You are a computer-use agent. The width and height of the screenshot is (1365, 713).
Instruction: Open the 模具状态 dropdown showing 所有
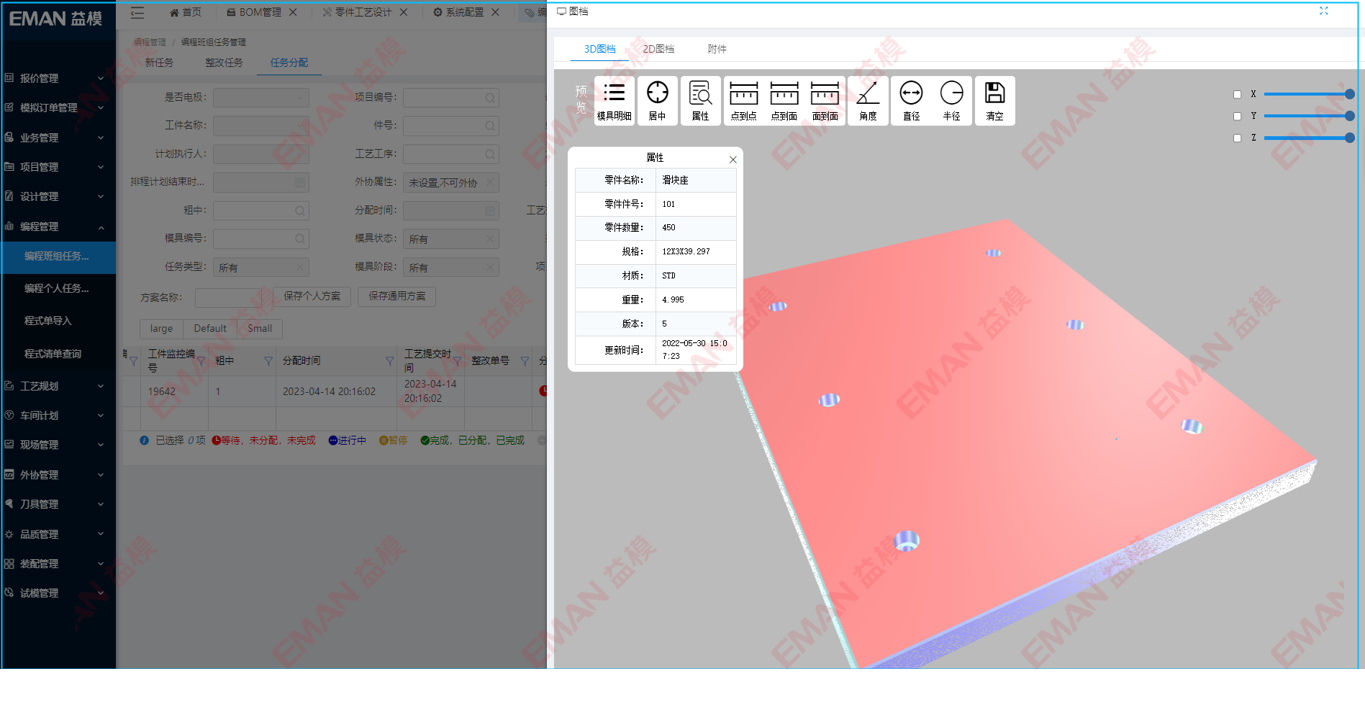450,239
